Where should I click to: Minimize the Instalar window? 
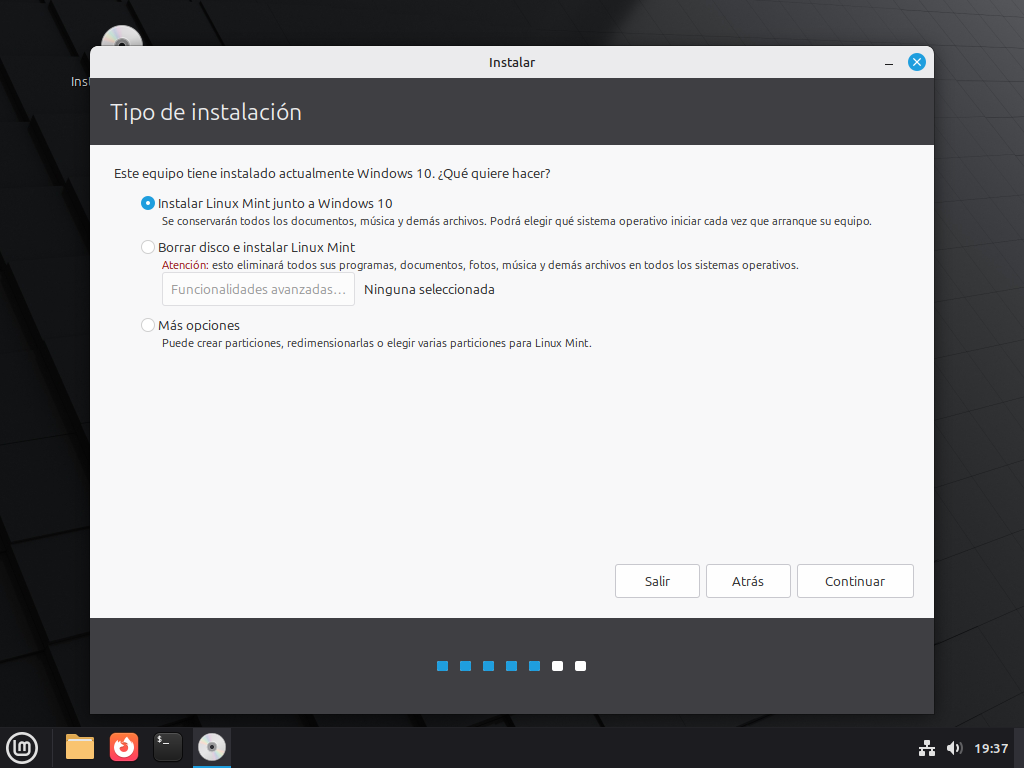[x=888, y=63]
